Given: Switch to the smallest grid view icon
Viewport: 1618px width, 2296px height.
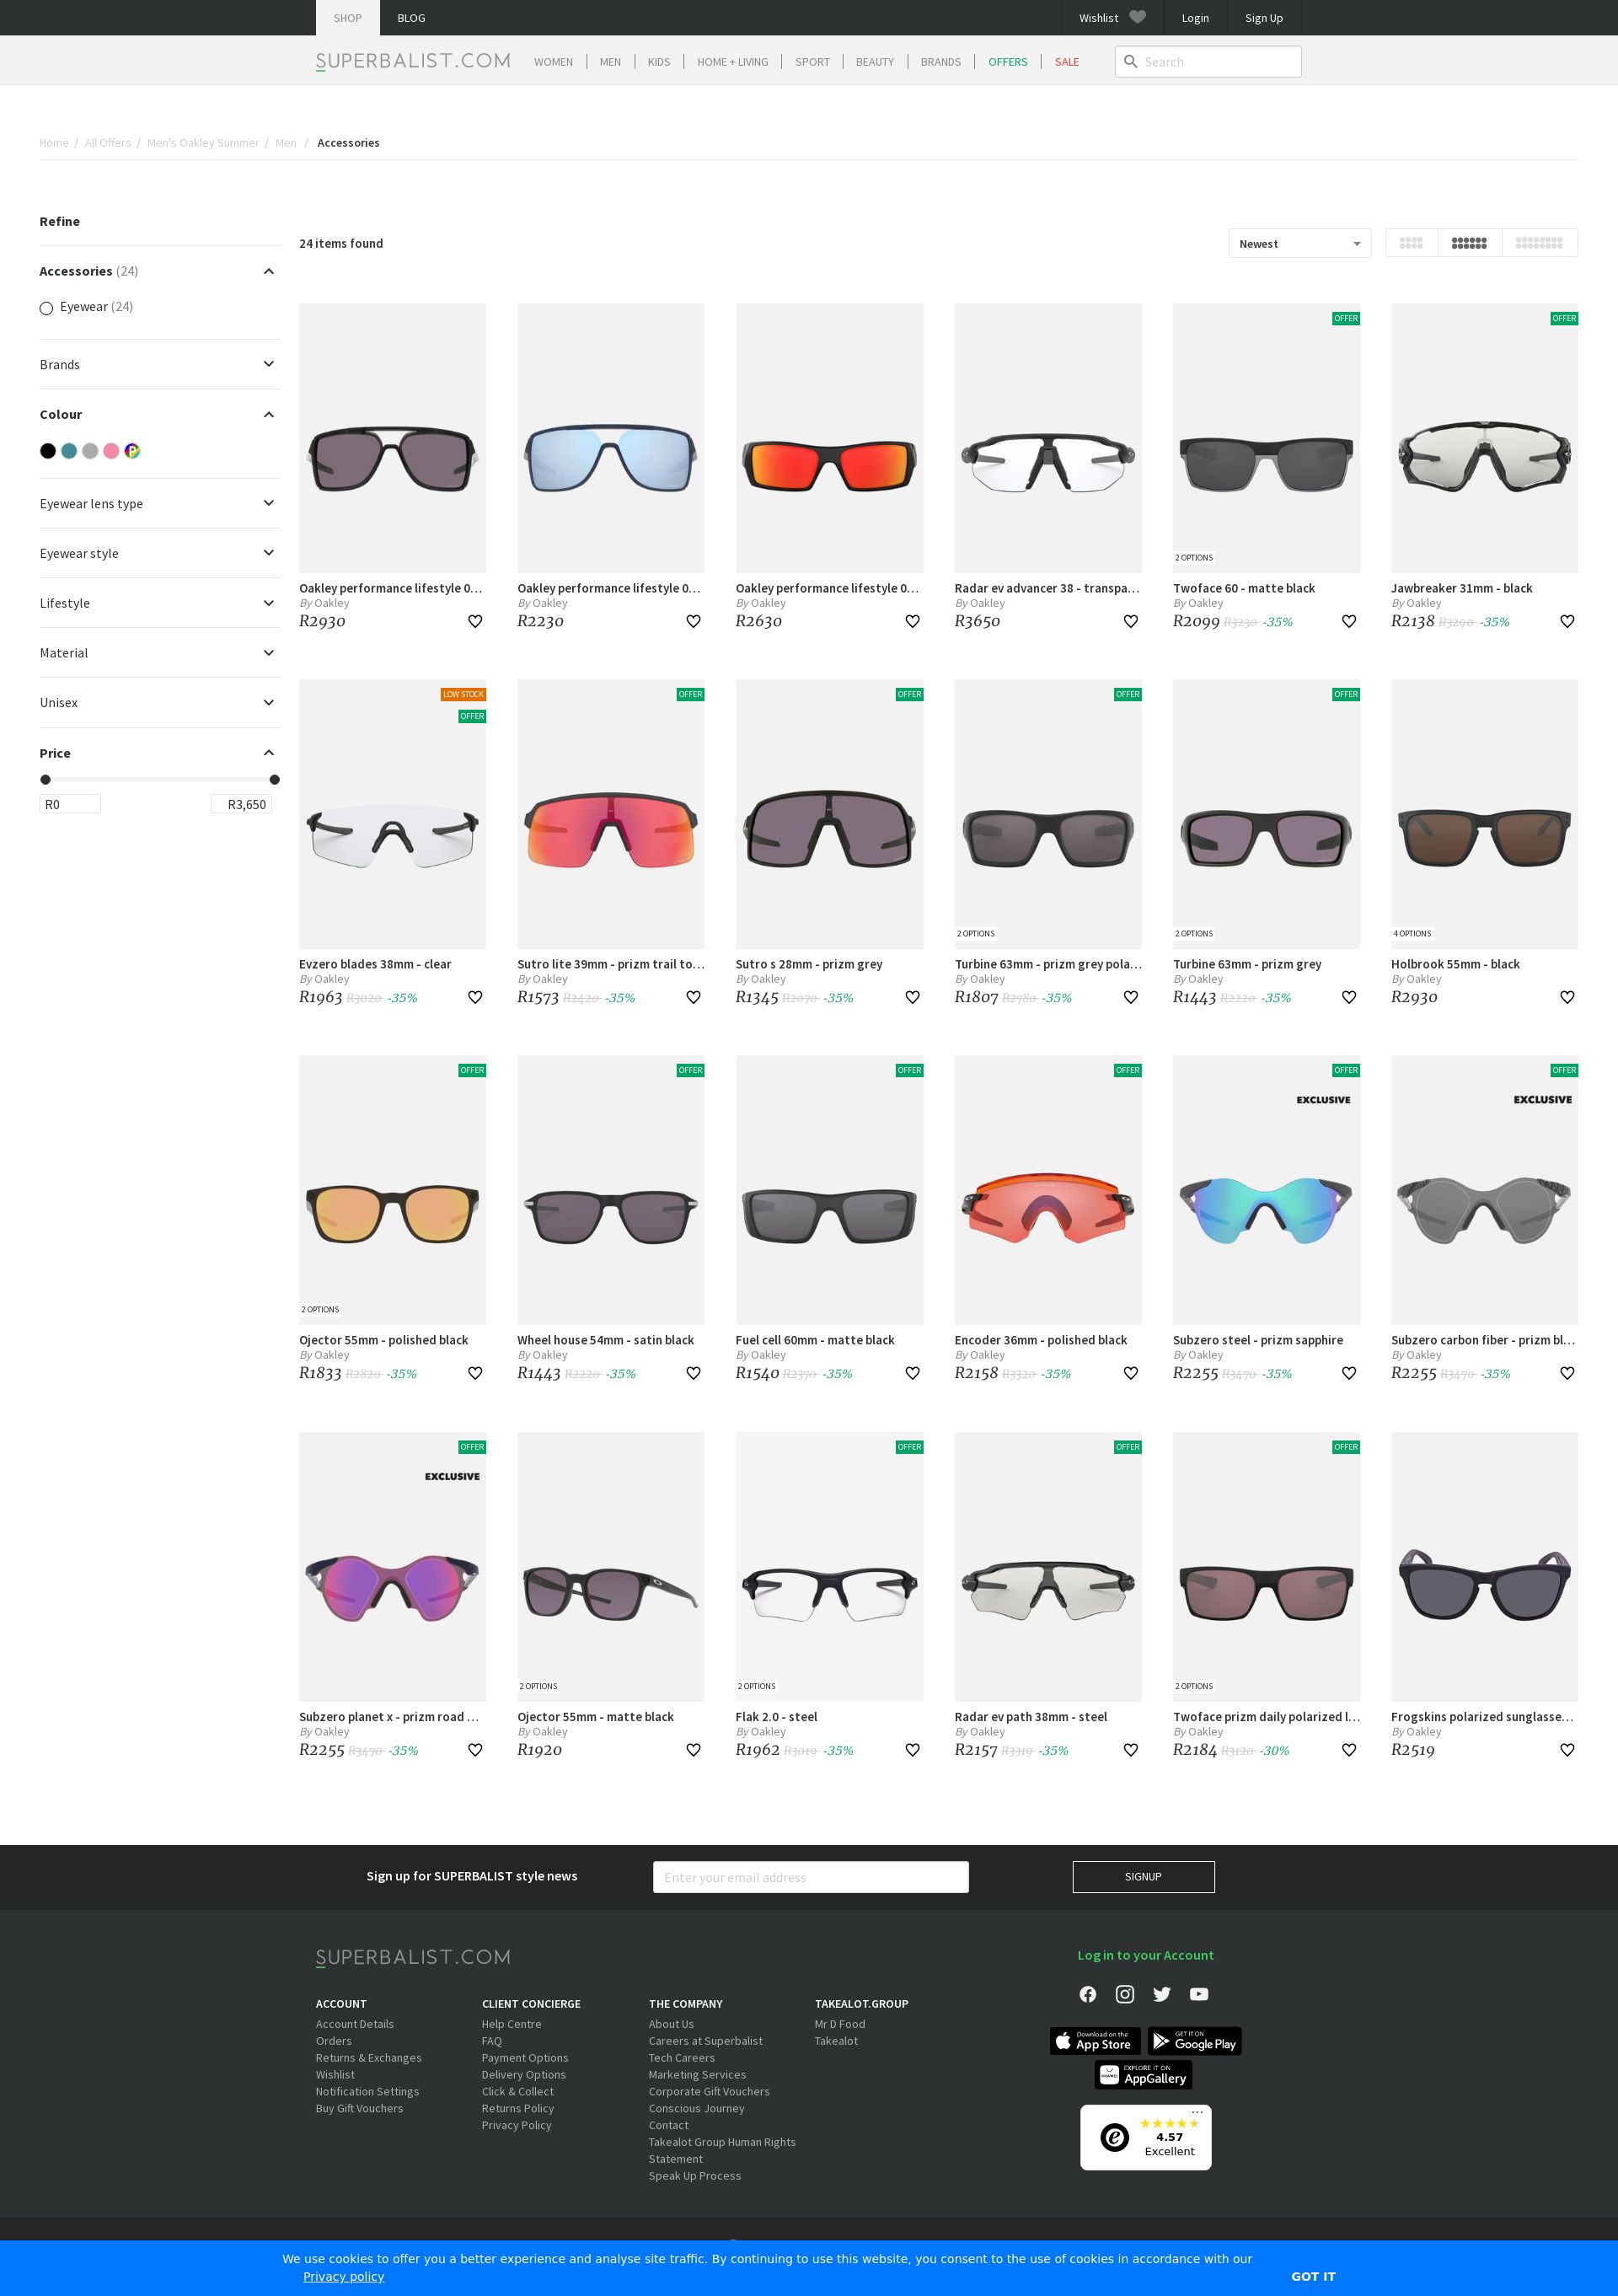Looking at the screenshot, I should click(x=1539, y=243).
